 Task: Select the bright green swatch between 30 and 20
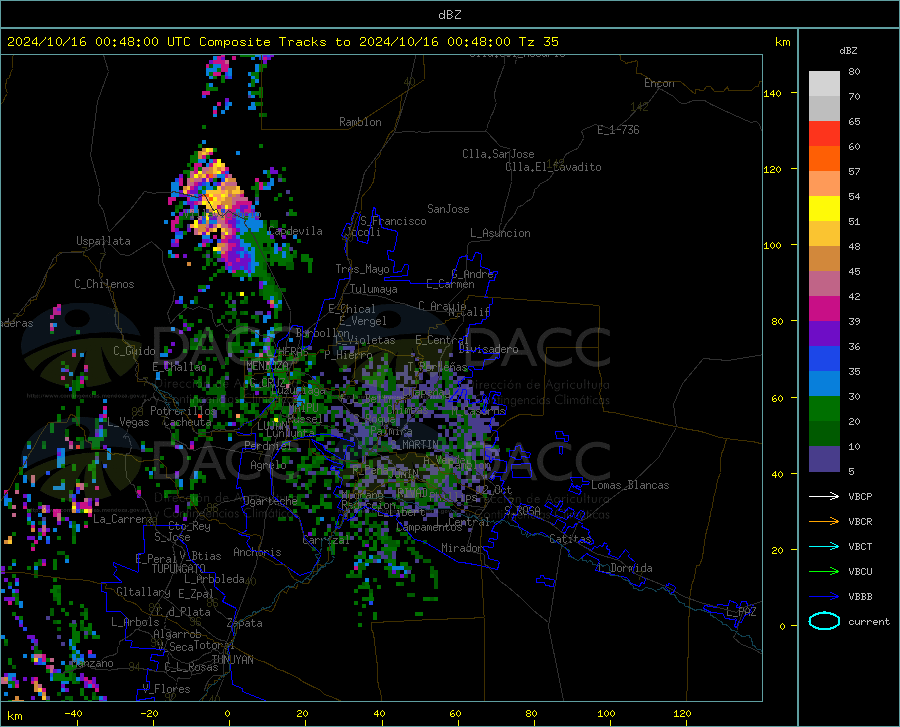824,409
